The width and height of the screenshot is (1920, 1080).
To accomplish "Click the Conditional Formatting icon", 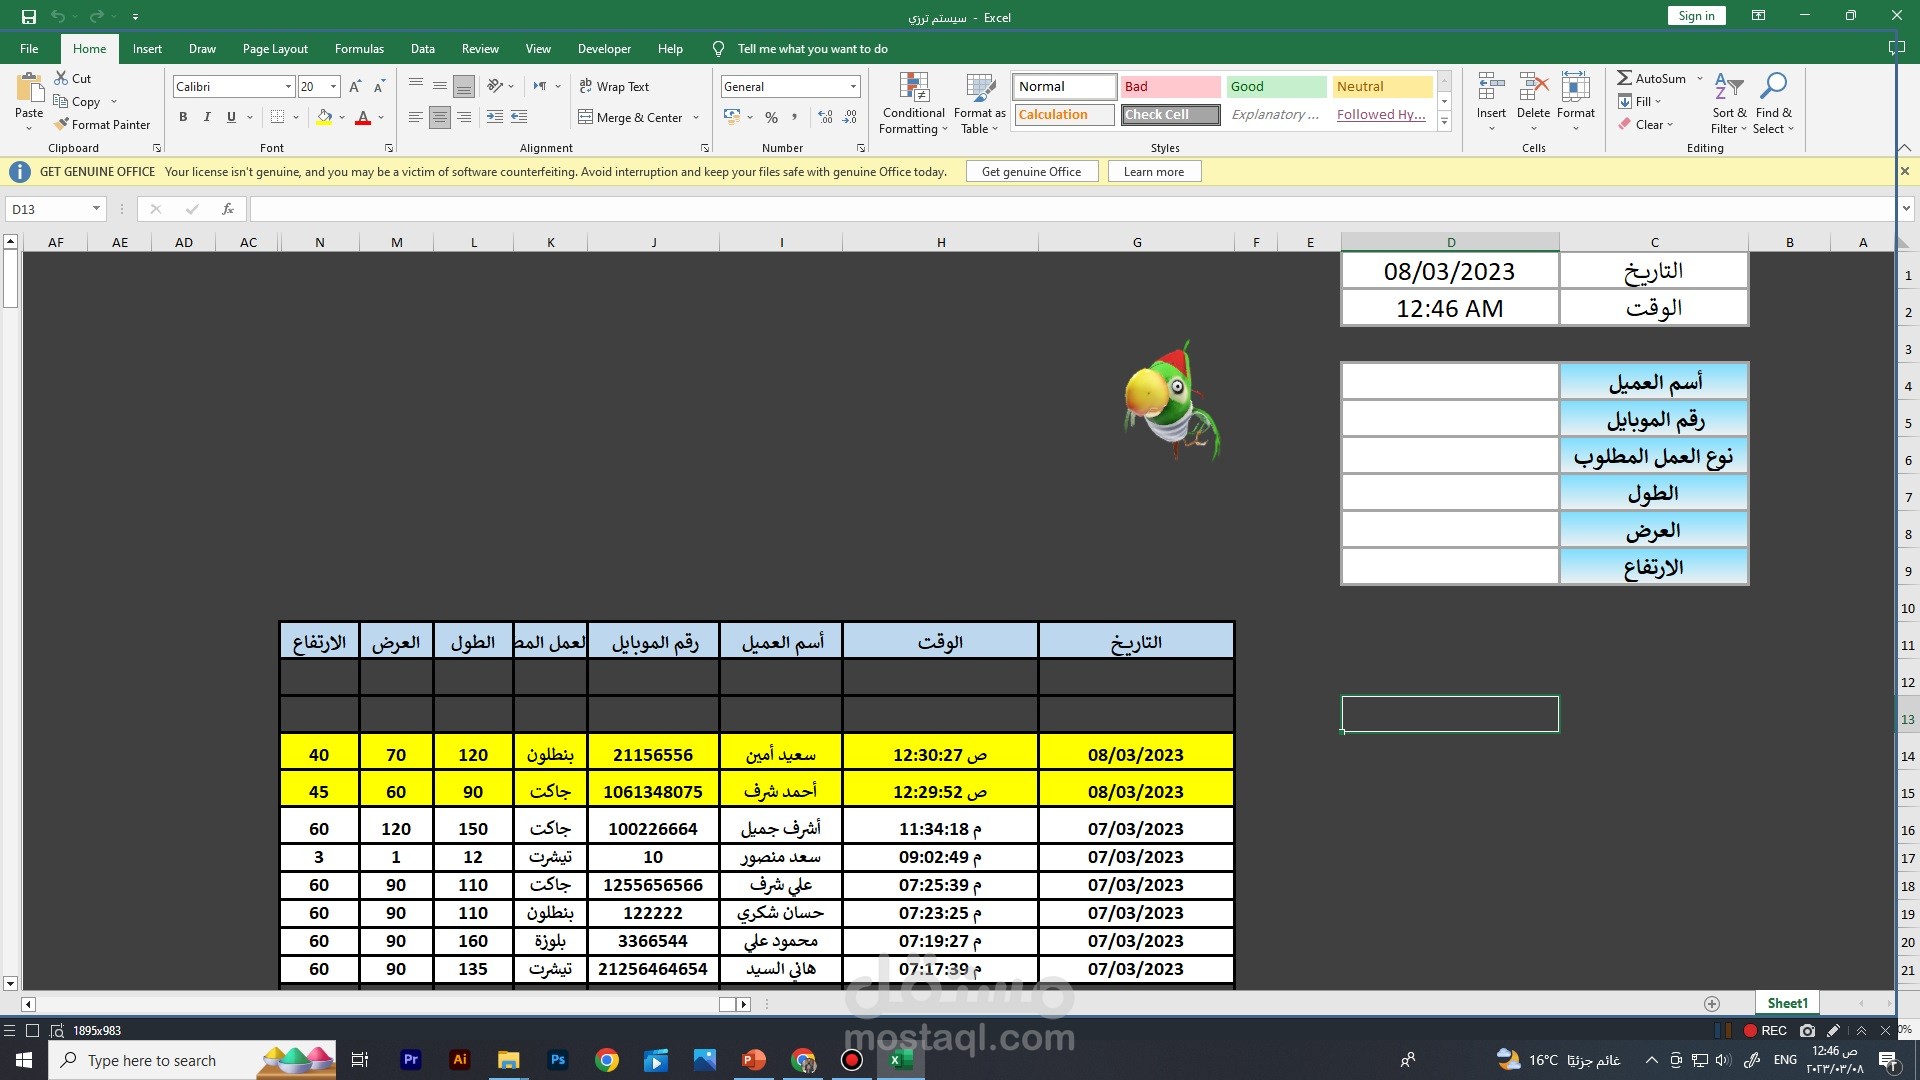I will [913, 88].
